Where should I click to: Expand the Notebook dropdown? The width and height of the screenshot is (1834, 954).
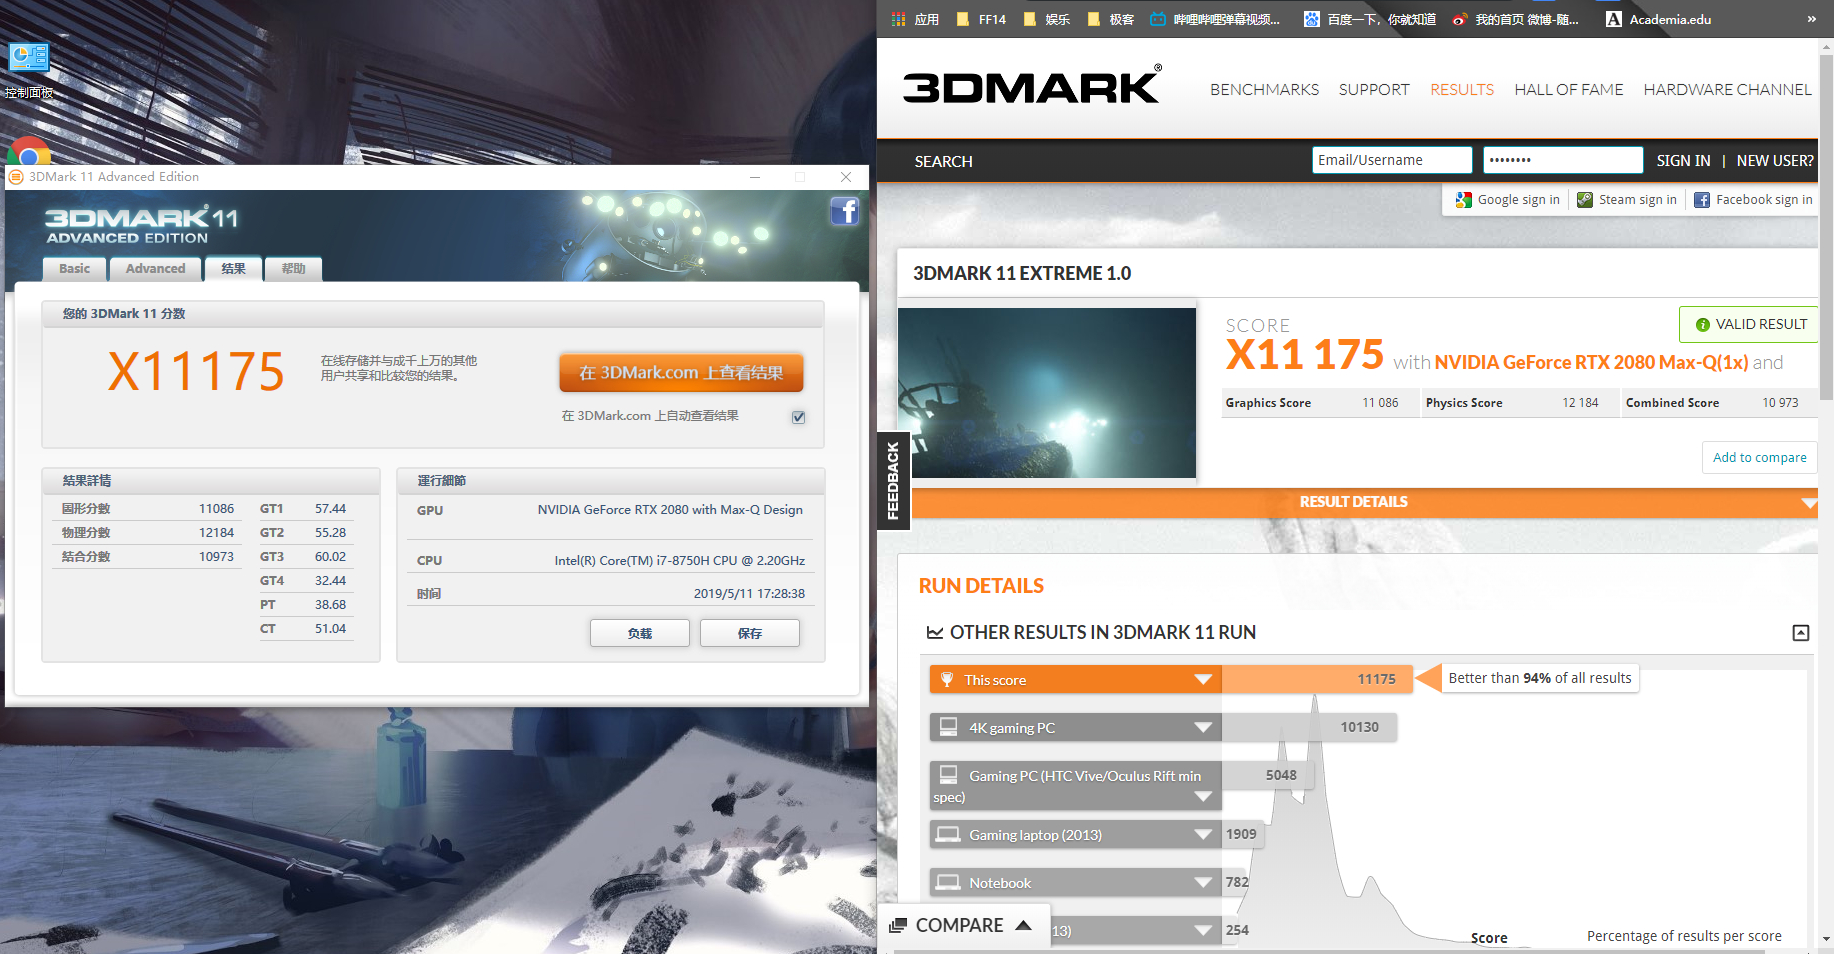click(x=1203, y=883)
